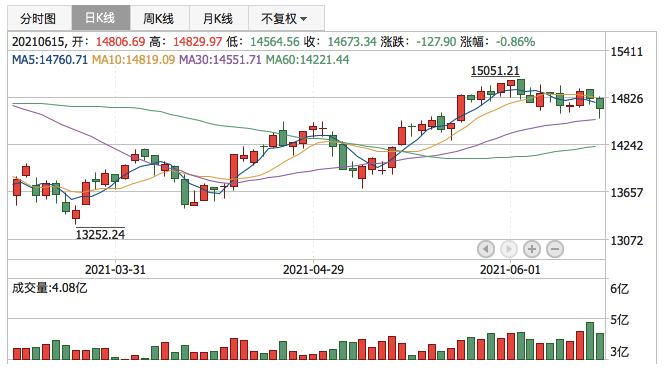Click the MA30:14551.71 indicator text
The height and width of the screenshot is (369, 666).
(x=220, y=59)
